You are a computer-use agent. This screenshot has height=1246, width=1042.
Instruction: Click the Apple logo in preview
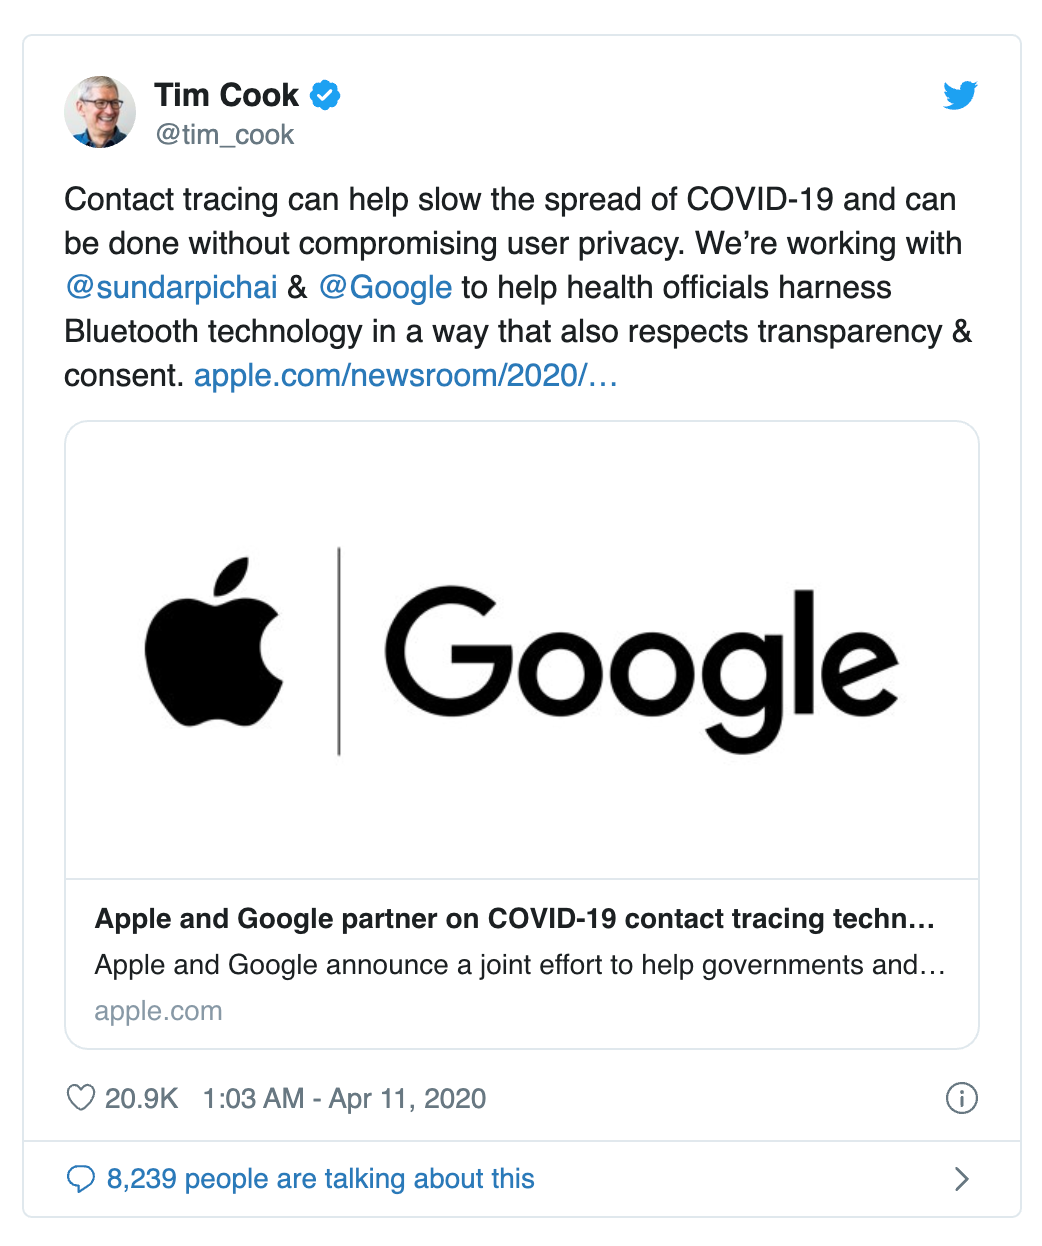pyautogui.click(x=214, y=642)
